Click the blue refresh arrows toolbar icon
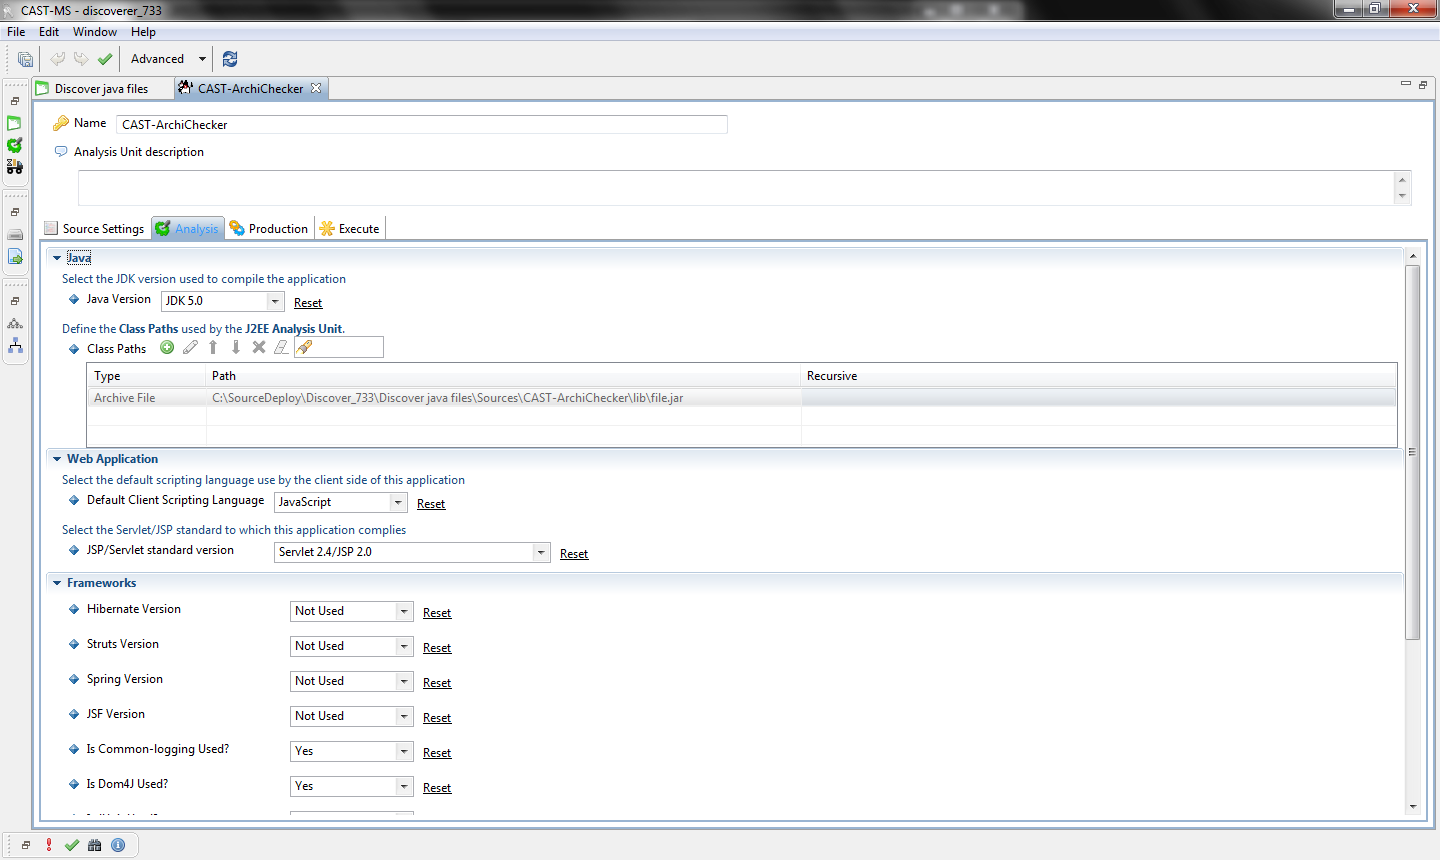Screen dimensions: 1440x860 (230, 59)
